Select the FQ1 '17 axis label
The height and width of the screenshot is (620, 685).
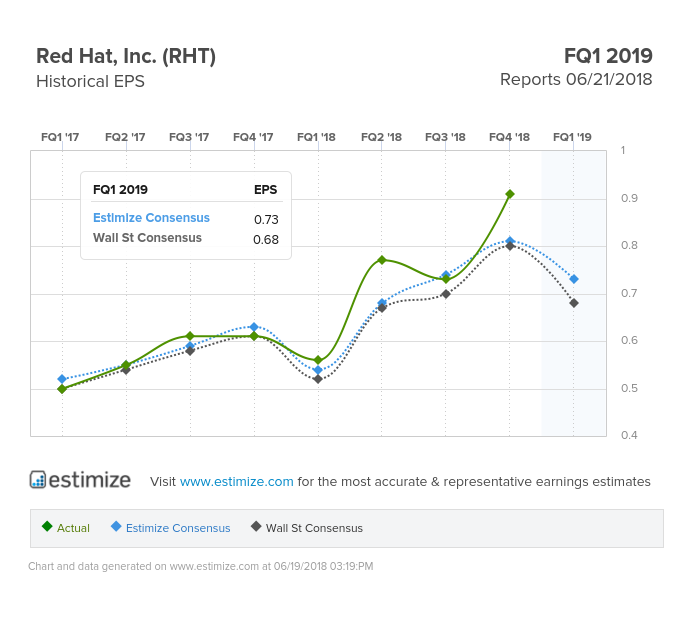[60, 137]
